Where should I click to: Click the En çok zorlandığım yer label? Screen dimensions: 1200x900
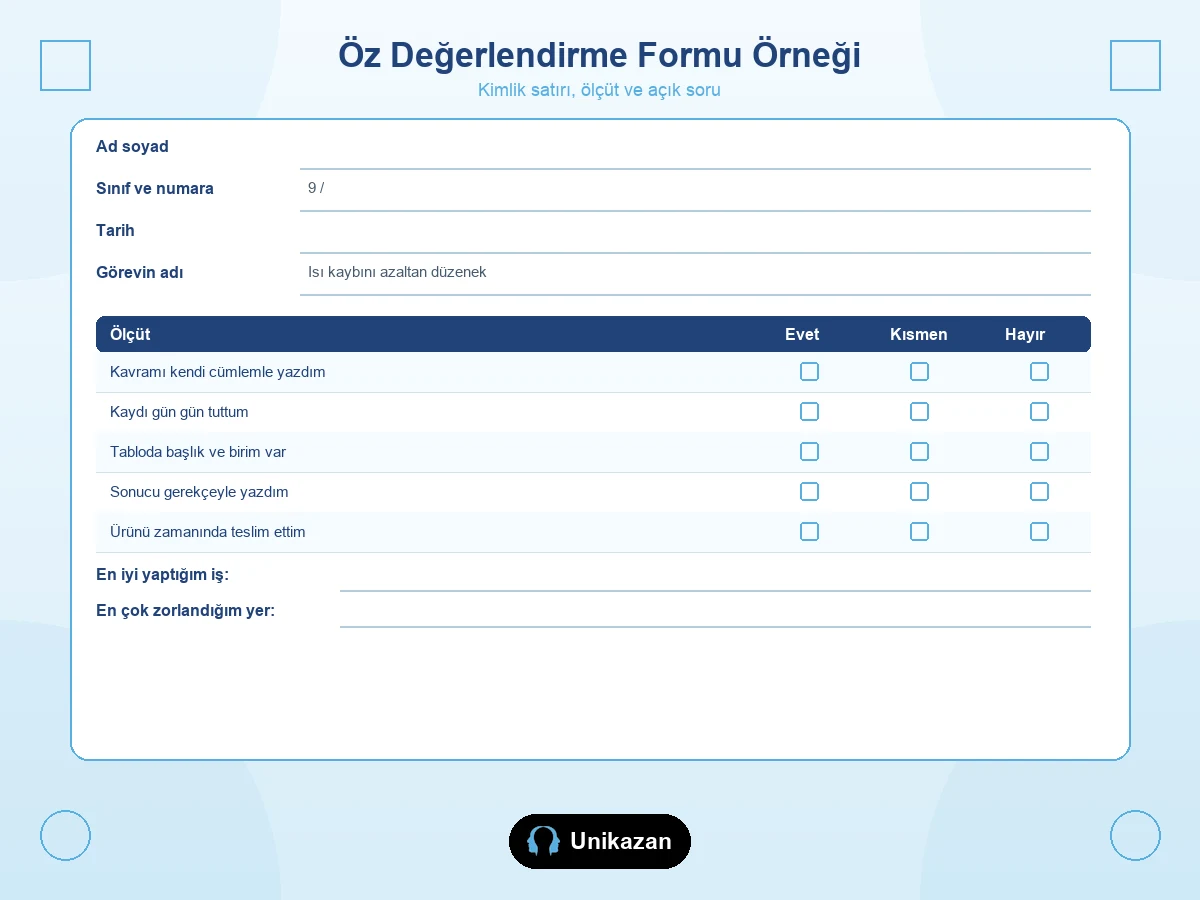(185, 611)
